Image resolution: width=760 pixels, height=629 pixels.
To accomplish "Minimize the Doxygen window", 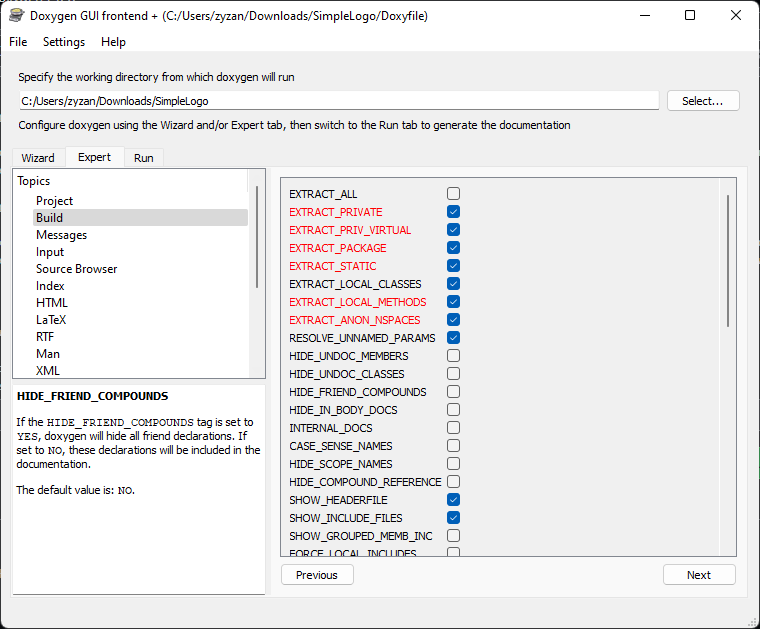I will coord(645,16).
